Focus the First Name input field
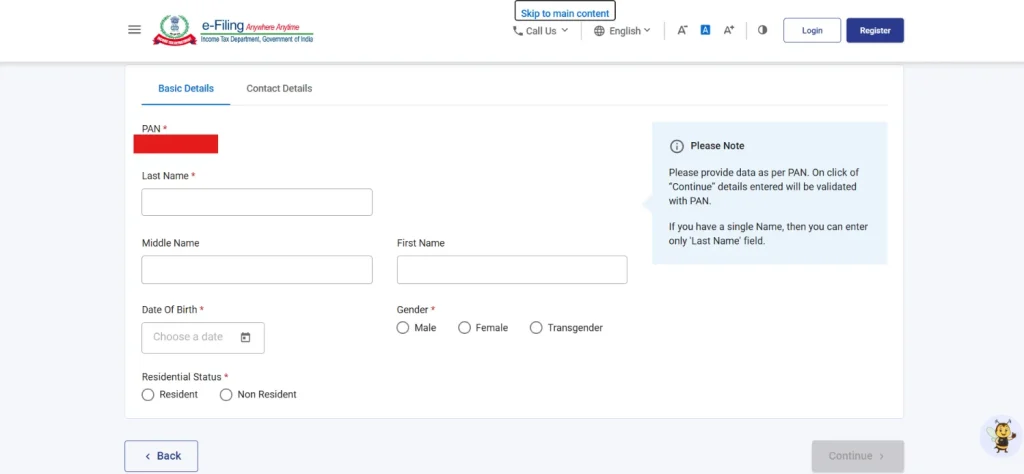 pyautogui.click(x=512, y=270)
